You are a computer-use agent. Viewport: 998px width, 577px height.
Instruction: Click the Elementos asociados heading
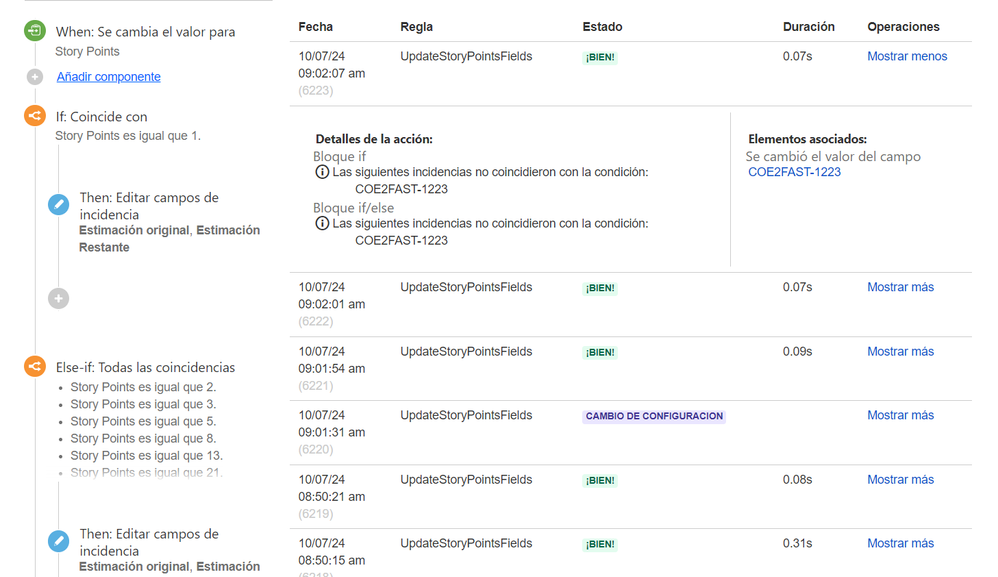tap(807, 139)
